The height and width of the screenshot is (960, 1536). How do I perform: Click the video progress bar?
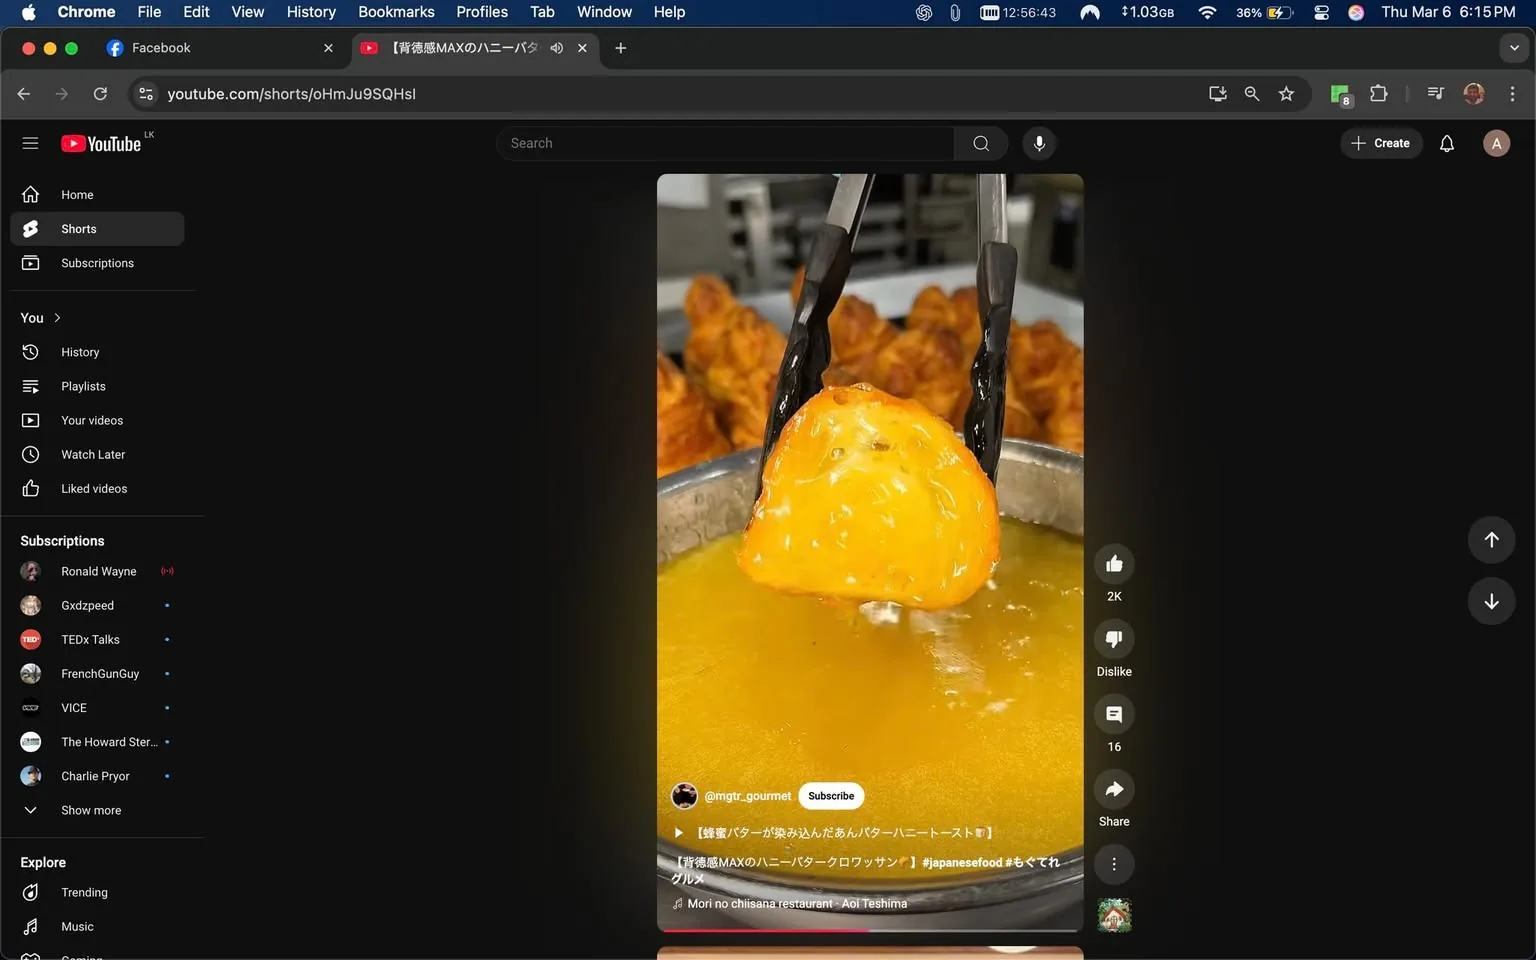[x=869, y=930]
